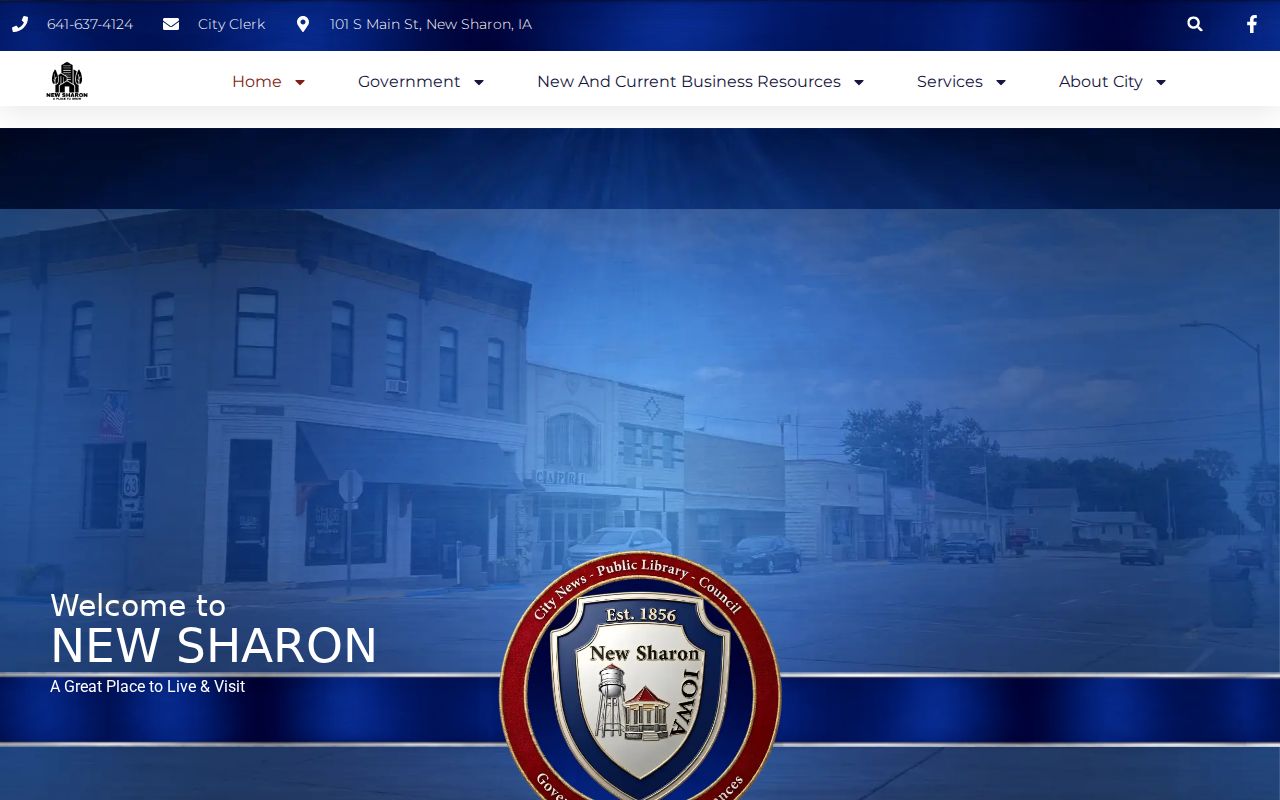The height and width of the screenshot is (800, 1280).
Task: Open the Government menu item
Action: (x=409, y=82)
